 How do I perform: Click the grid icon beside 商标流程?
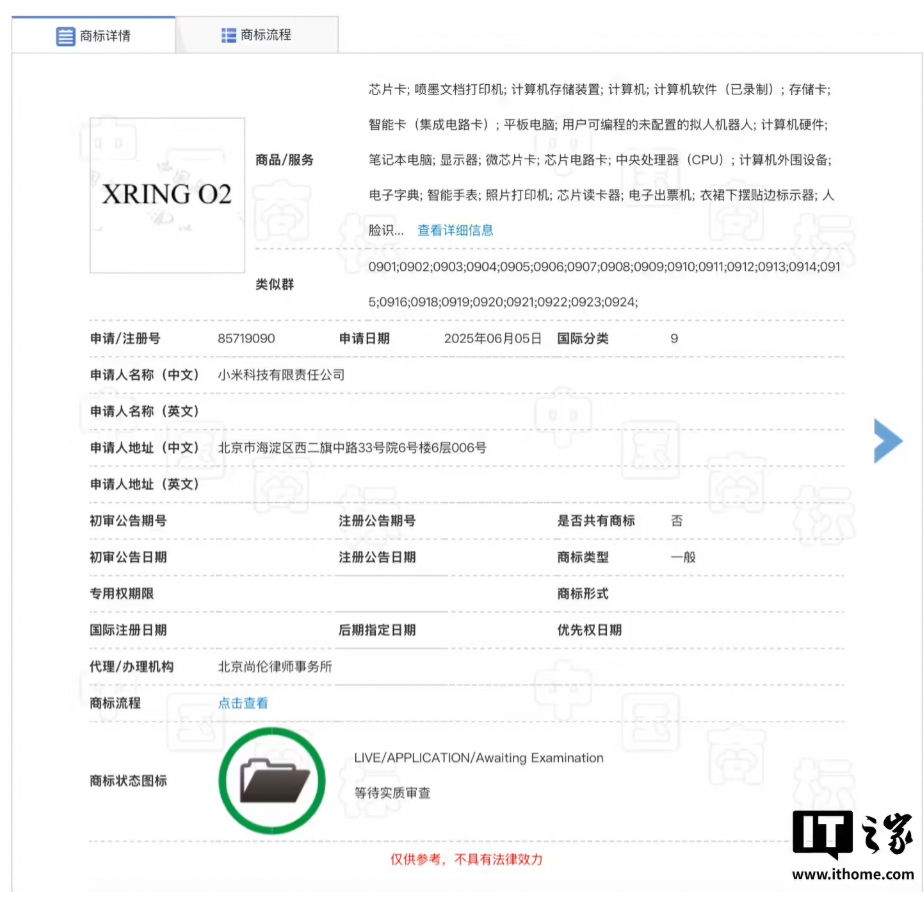click(228, 35)
